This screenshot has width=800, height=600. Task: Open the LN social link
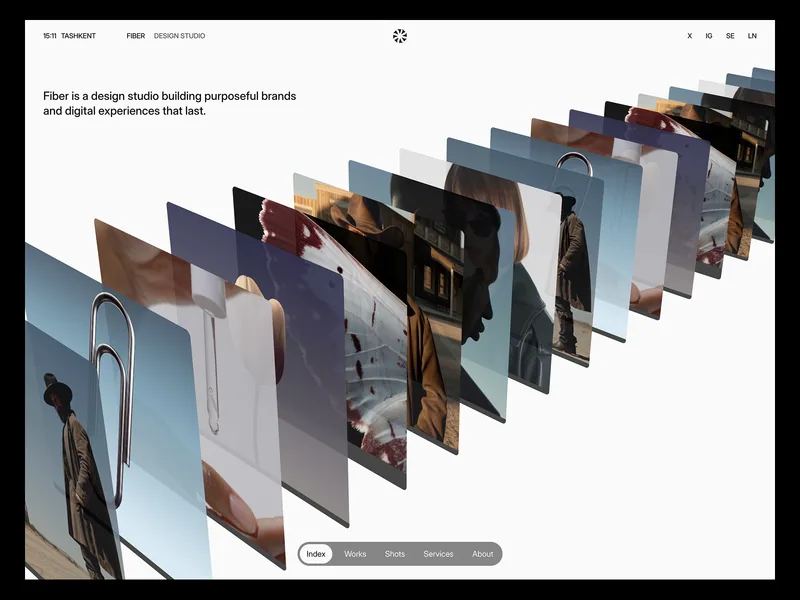pos(752,36)
